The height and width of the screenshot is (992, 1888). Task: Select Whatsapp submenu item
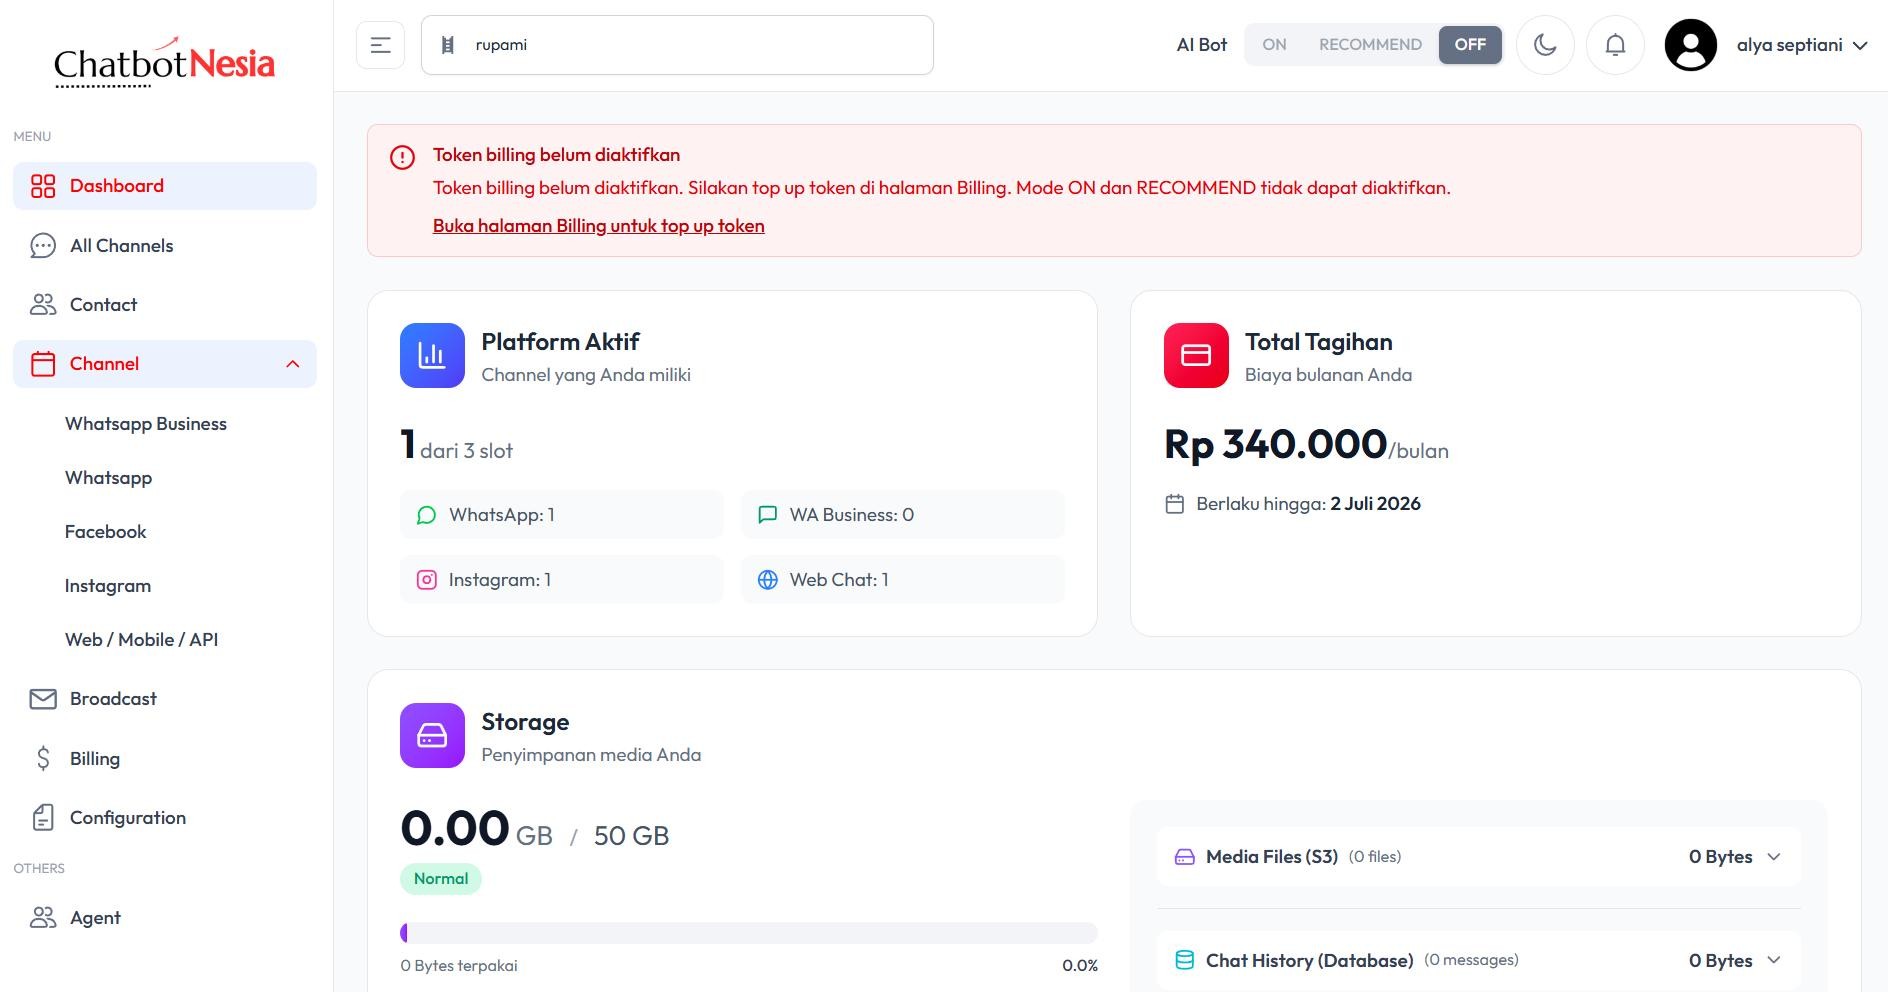[x=108, y=478]
